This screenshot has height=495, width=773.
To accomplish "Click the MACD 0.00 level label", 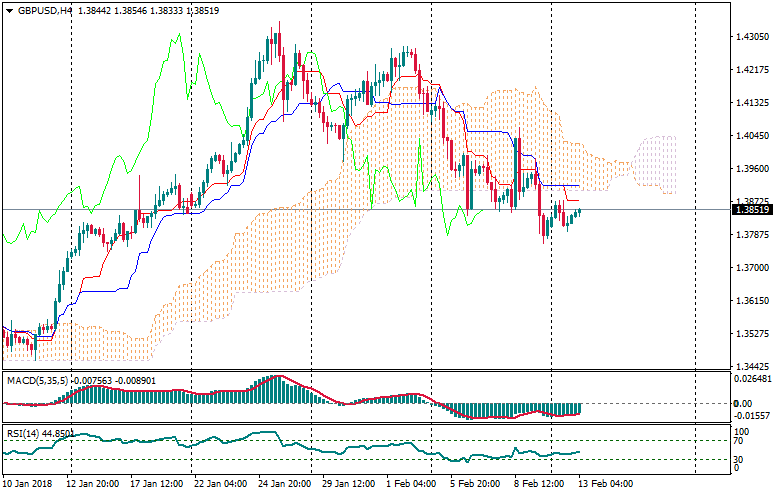I will (x=742, y=403).
